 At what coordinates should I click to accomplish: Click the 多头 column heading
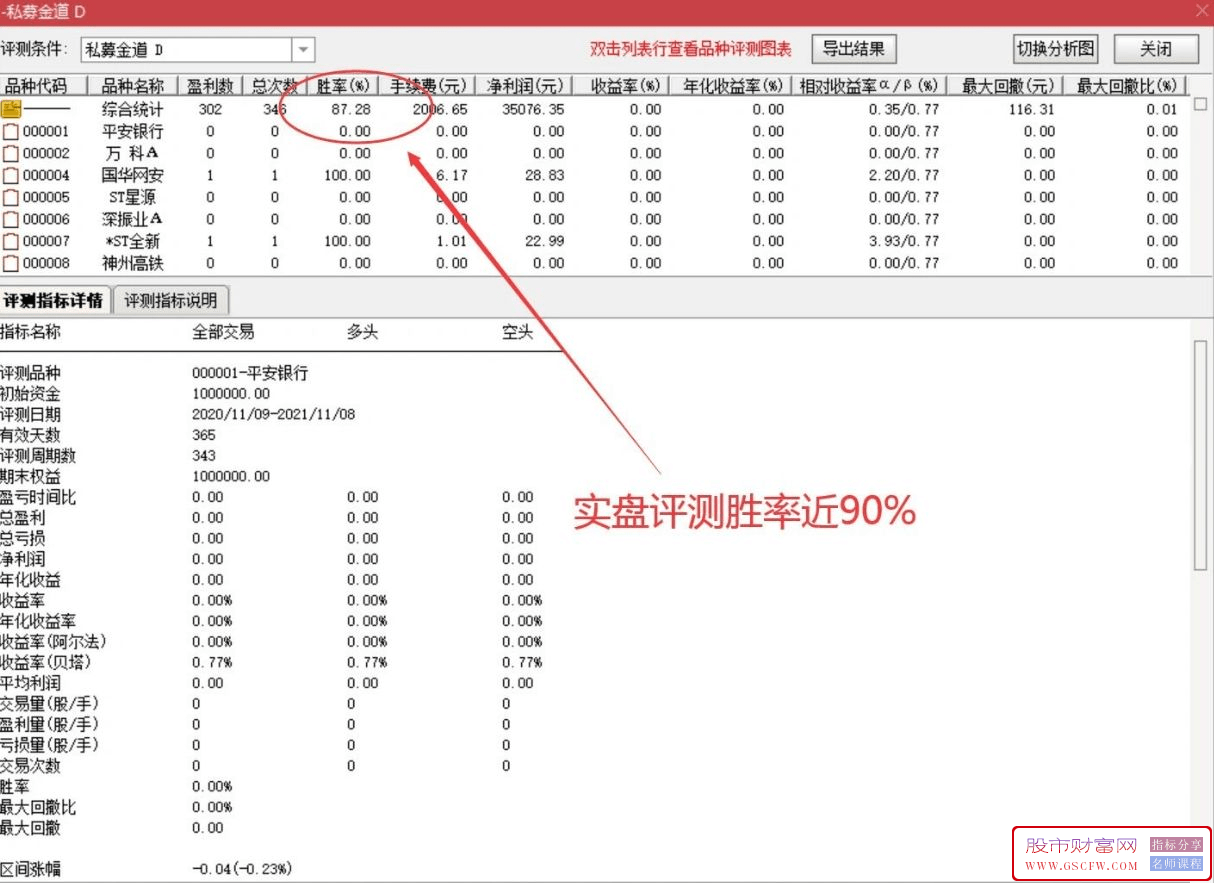[362, 332]
